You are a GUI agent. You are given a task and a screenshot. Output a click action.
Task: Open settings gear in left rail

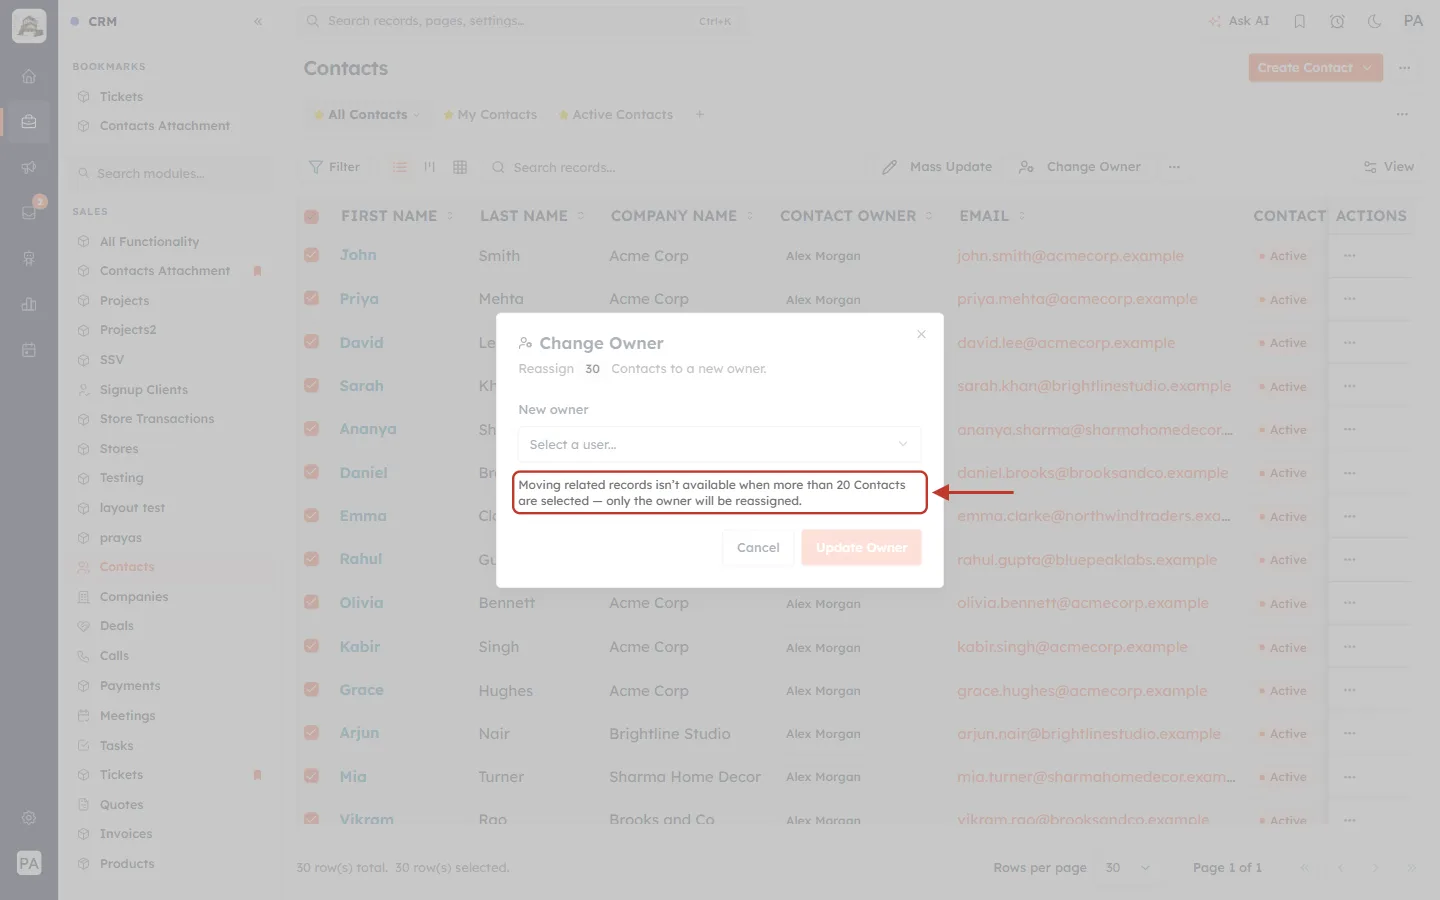coord(29,818)
